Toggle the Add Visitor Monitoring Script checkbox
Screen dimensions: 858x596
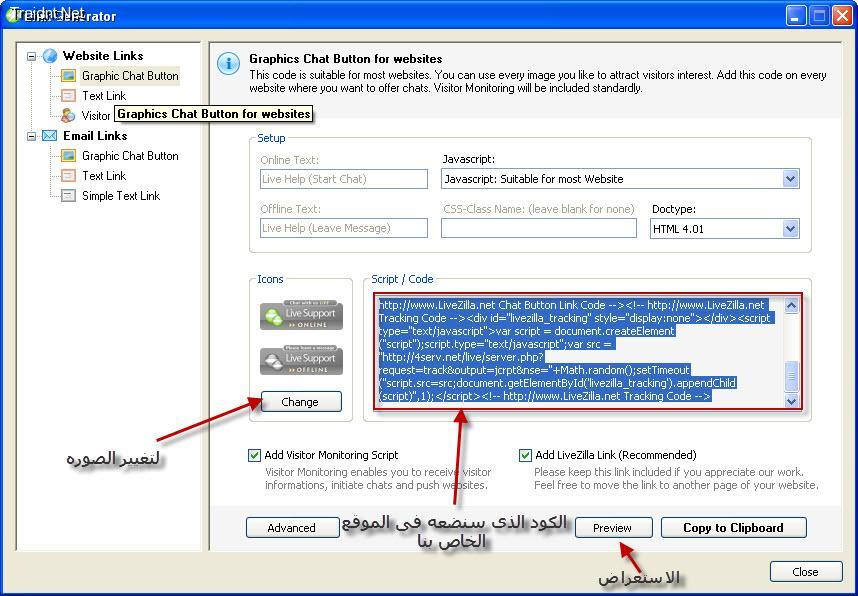click(x=254, y=455)
